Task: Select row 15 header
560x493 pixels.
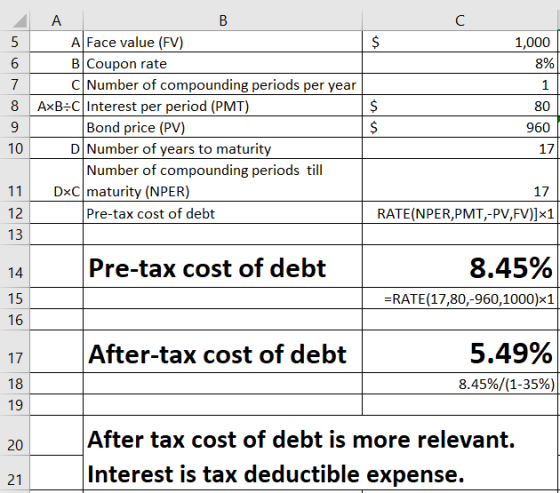Action: (15, 298)
